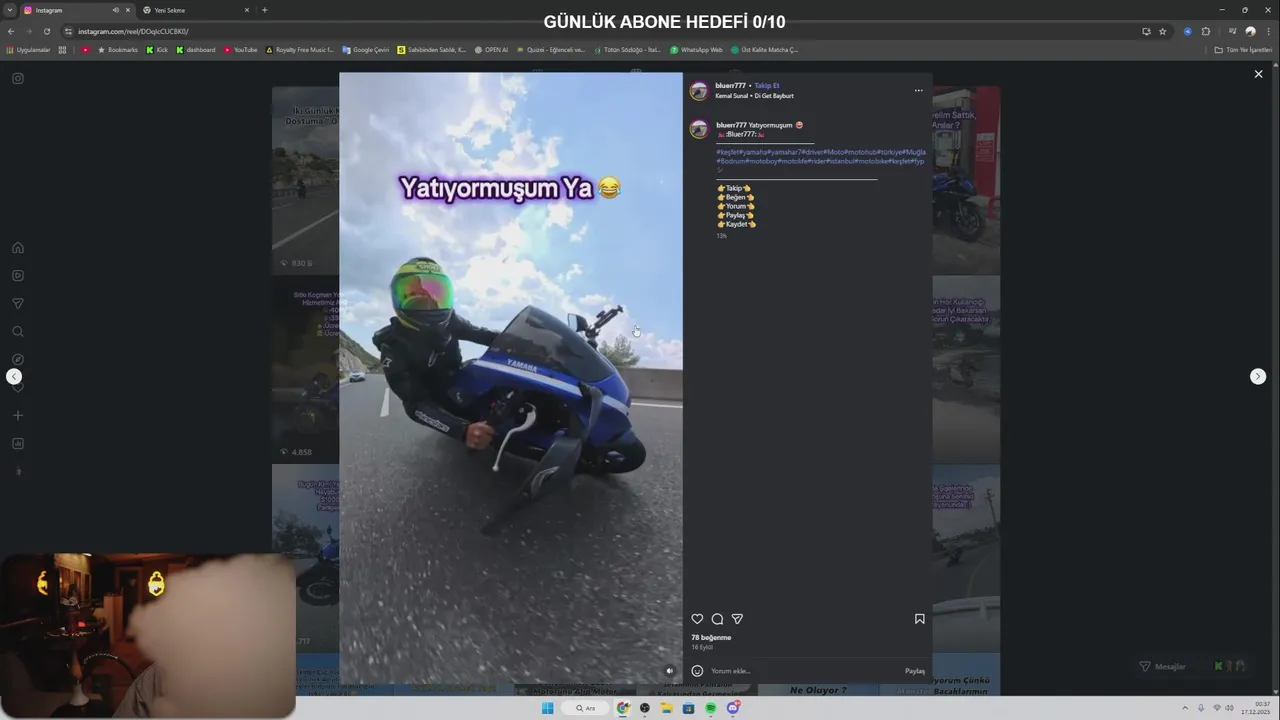Mute the reel audio speaker icon
This screenshot has height=720, width=1280.
pos(670,671)
